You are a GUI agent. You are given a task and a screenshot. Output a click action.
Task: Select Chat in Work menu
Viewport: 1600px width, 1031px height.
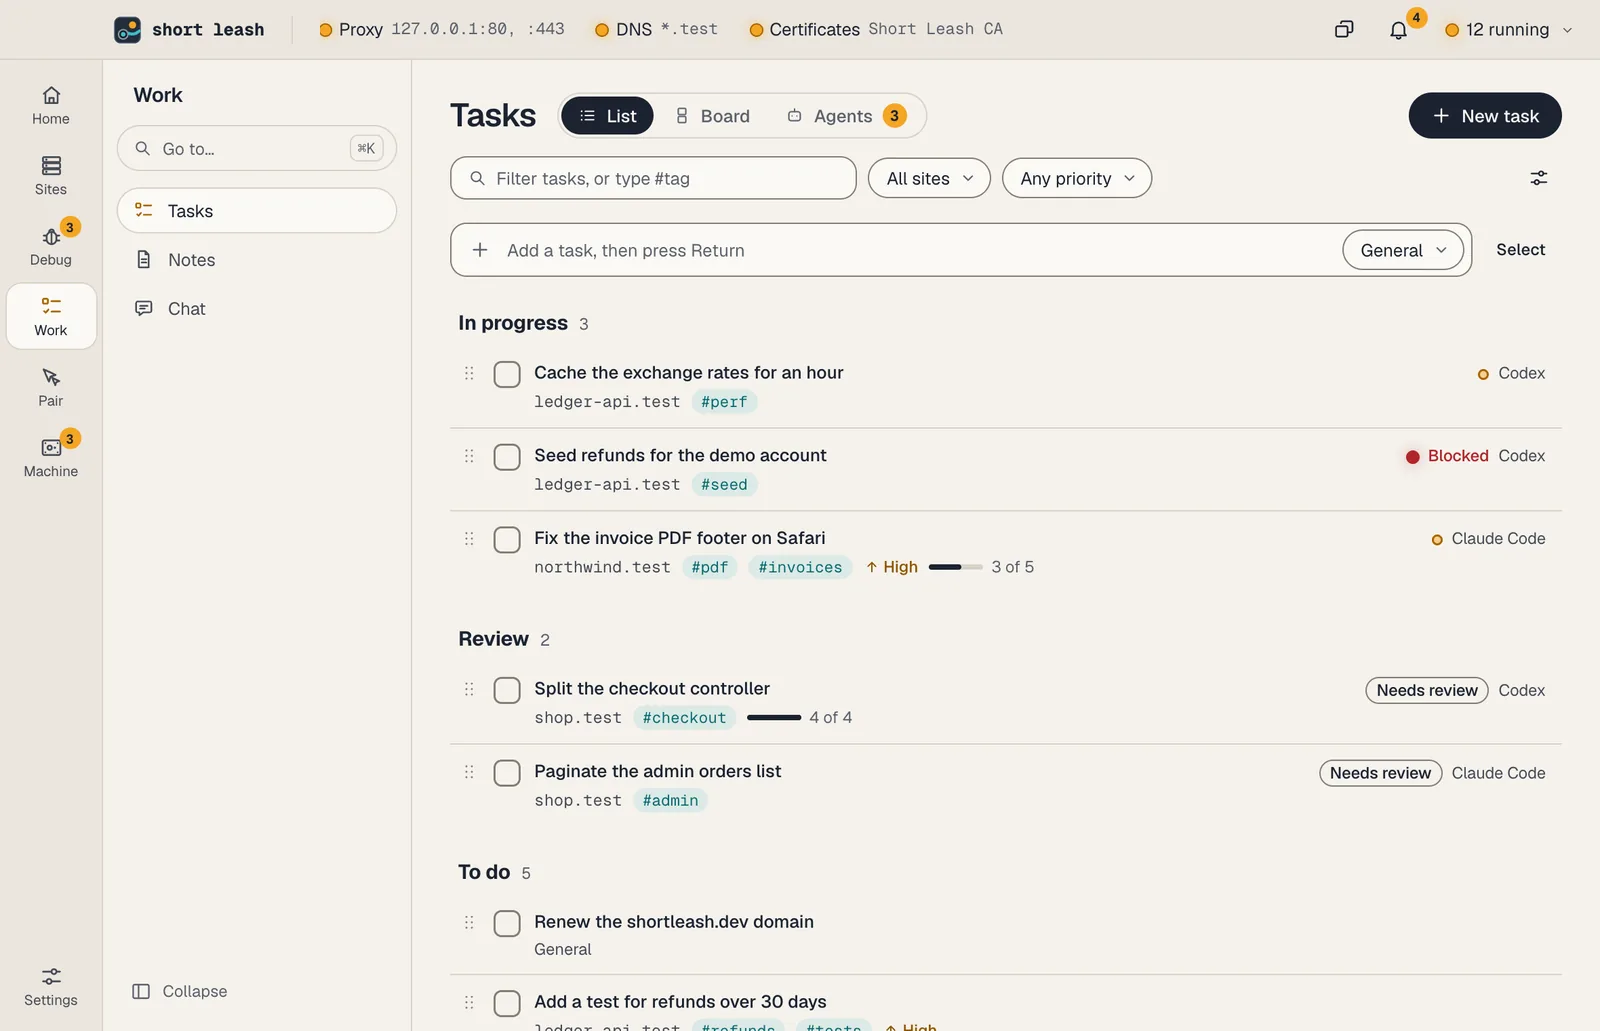click(257, 309)
